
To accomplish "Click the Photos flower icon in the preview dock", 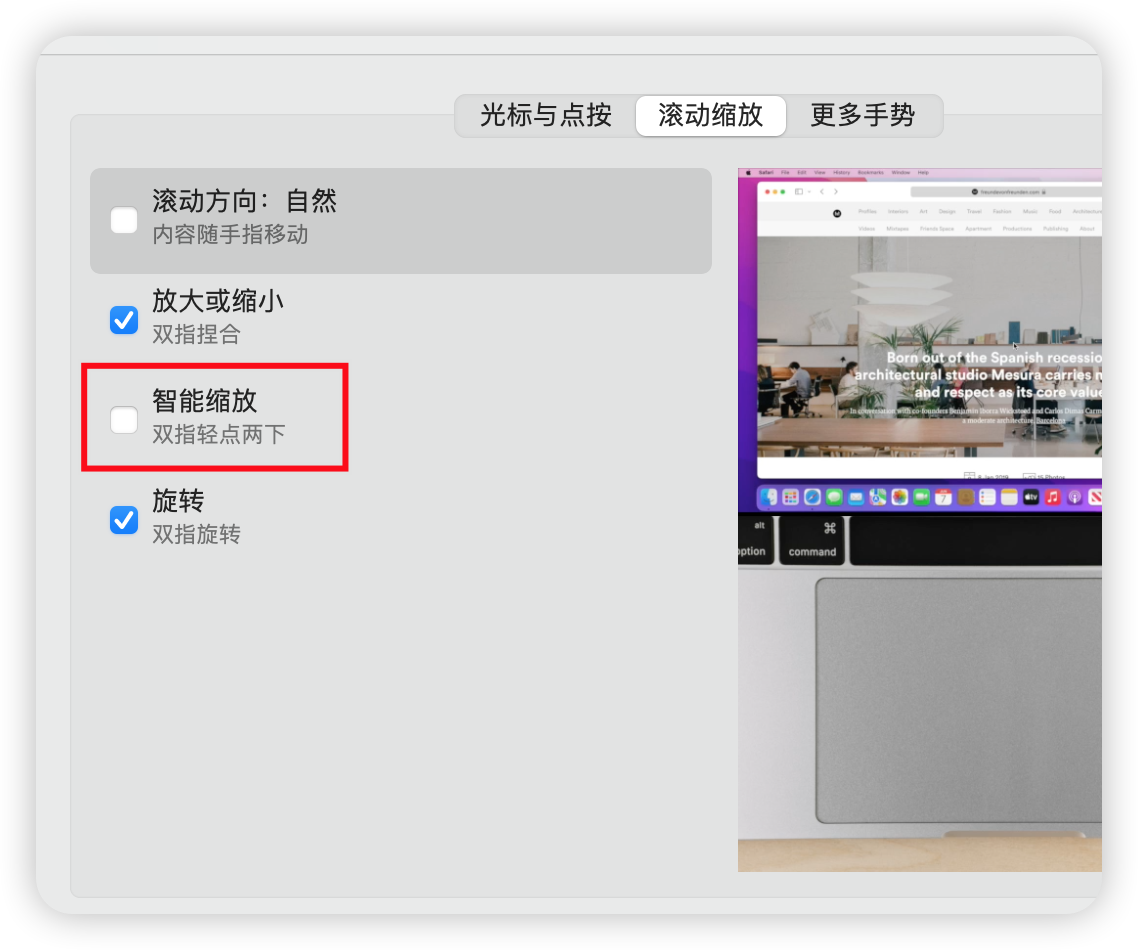I will 900,497.
